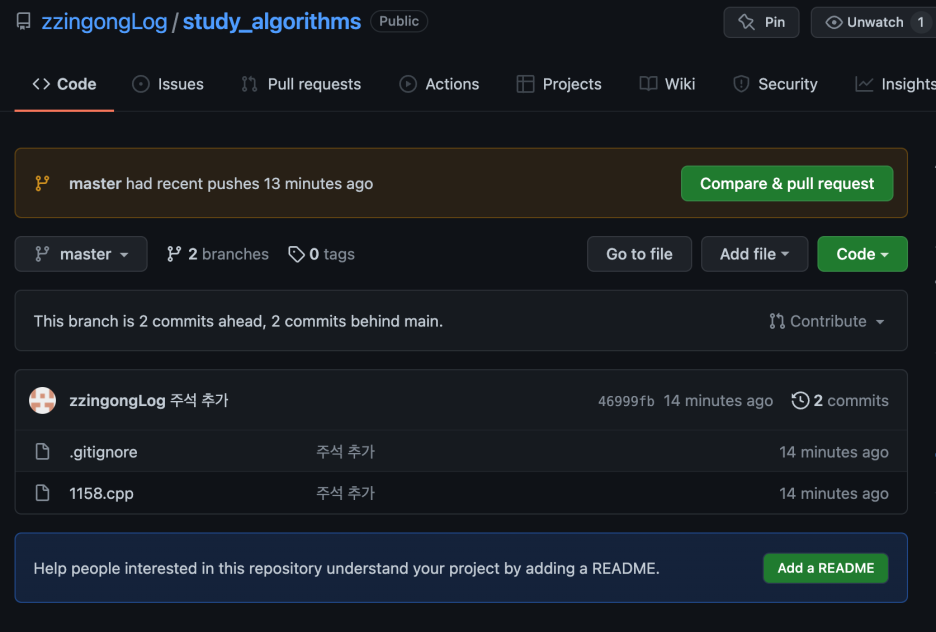The height and width of the screenshot is (632, 936).
Task: Click the pin icon in the Pin button
Action: (x=746, y=22)
